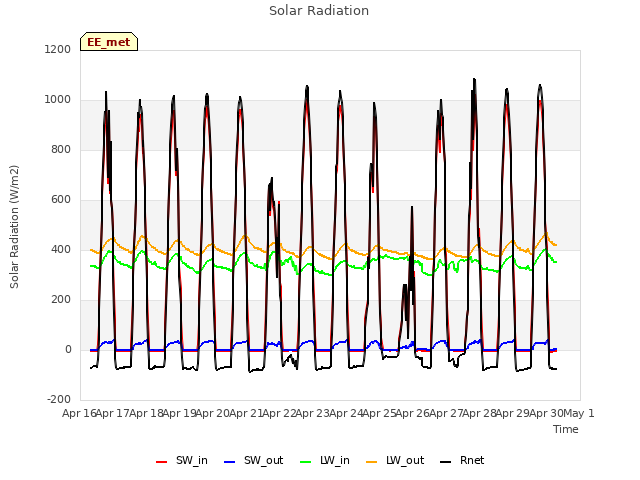Viewport: 640px width, 480px height.
Task: Click the Apr 22 x-axis tick label
Action: pos(279,413)
